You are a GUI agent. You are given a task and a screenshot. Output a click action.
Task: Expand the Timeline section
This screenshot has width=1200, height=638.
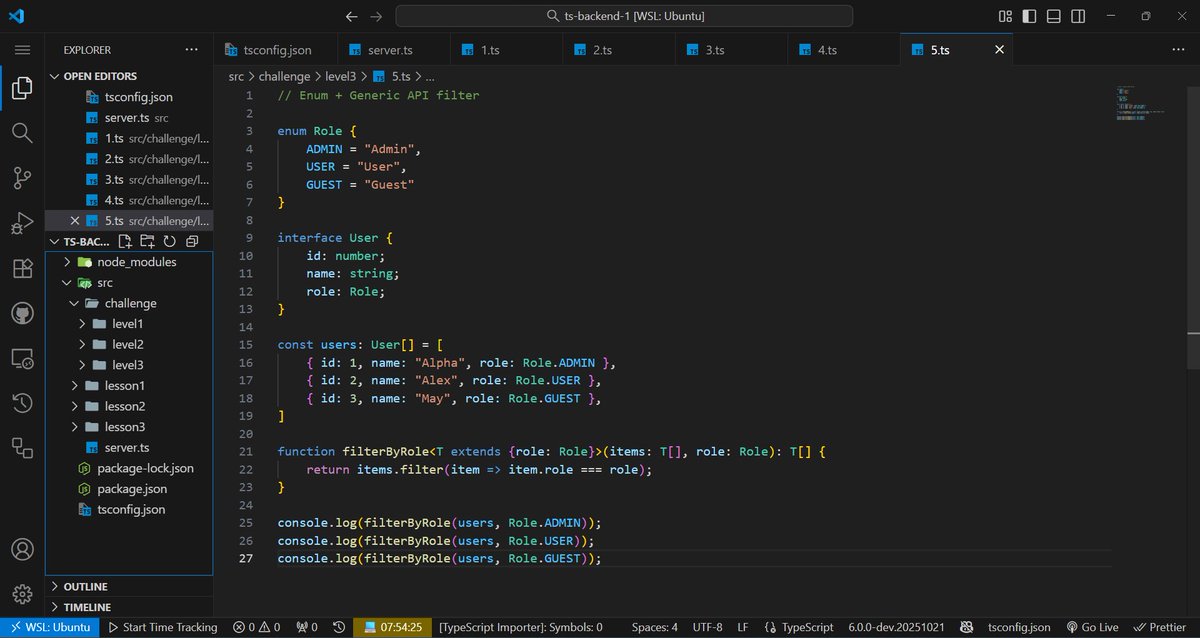(129, 607)
